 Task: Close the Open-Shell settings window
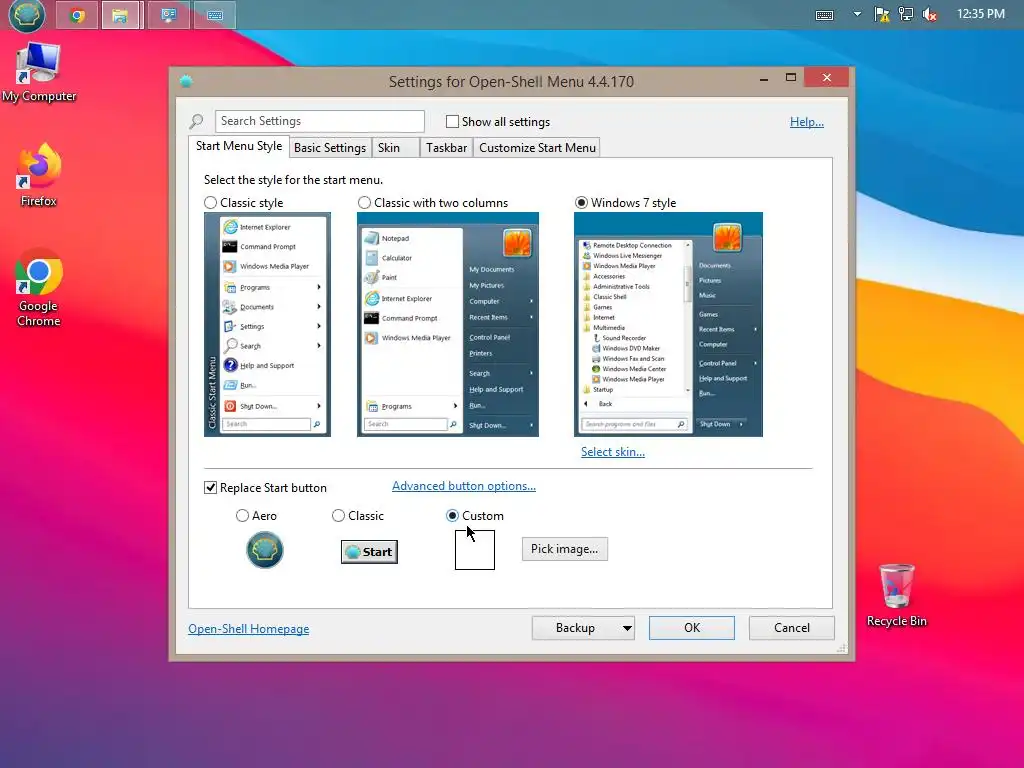pyautogui.click(x=827, y=78)
